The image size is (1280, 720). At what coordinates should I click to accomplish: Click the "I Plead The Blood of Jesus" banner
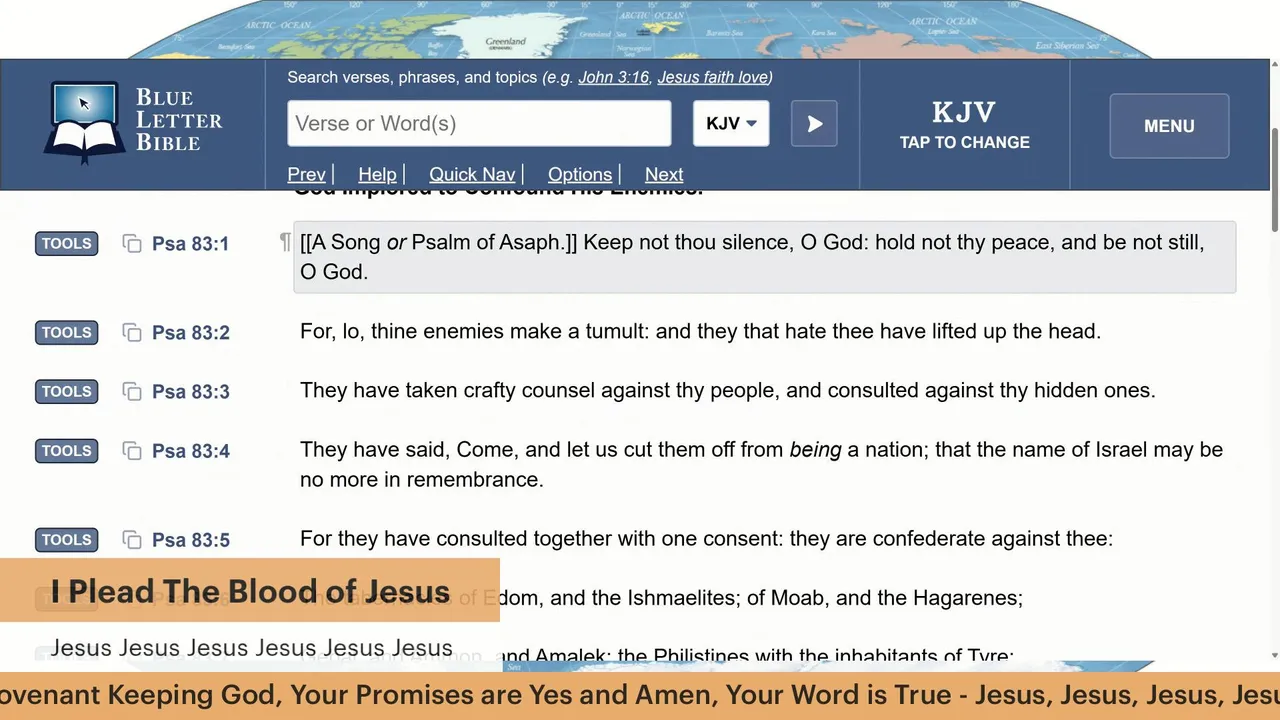[250, 591]
